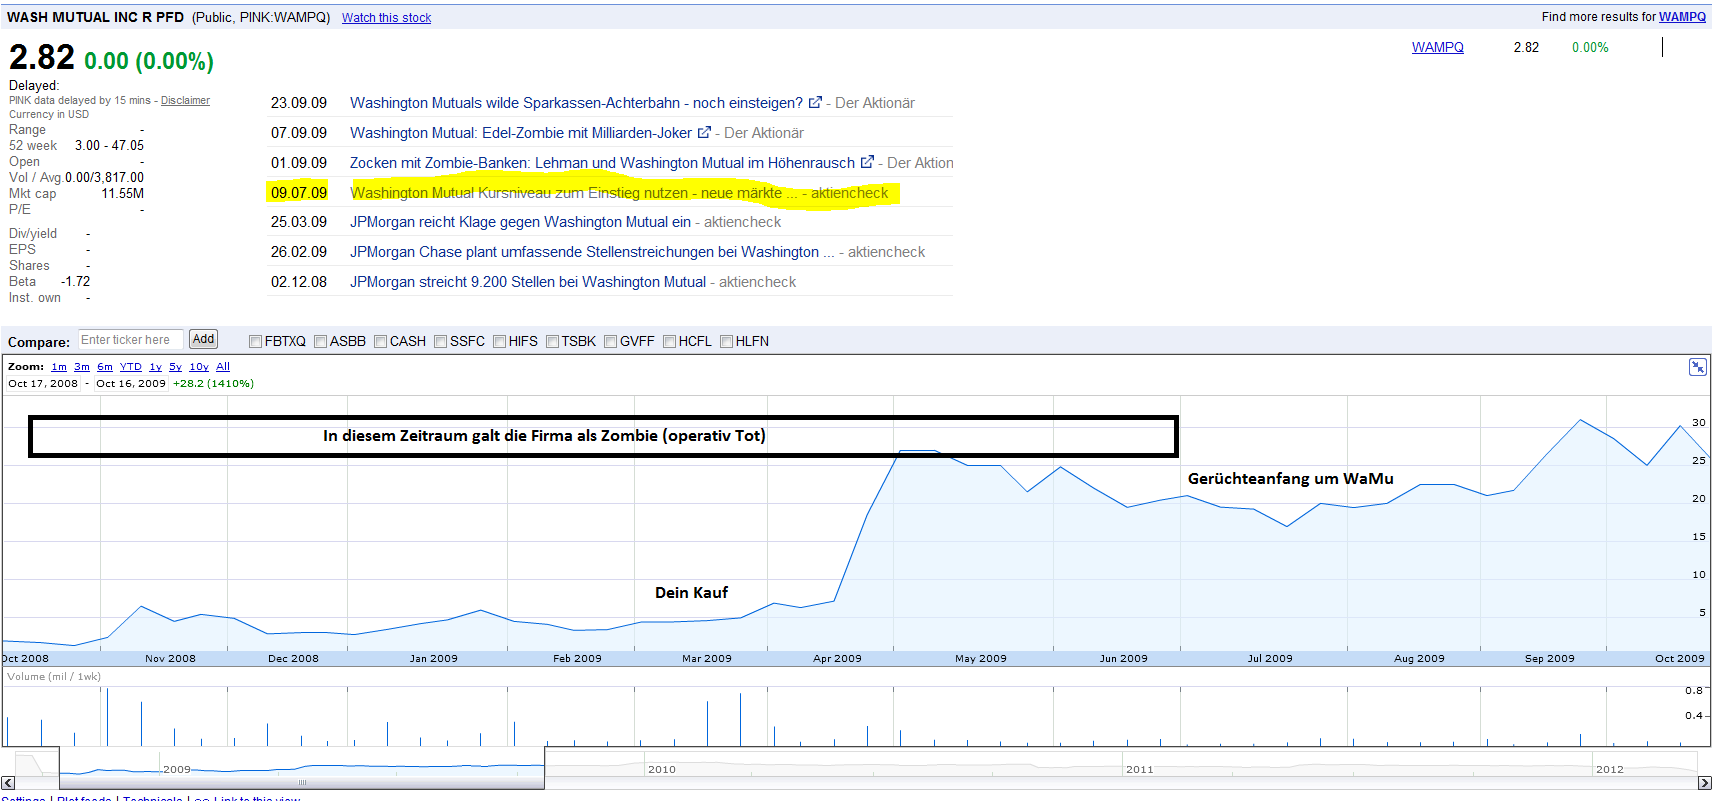Open JPMorgan reicht Klage article
This screenshot has height=801, width=1722.
pyautogui.click(x=520, y=222)
